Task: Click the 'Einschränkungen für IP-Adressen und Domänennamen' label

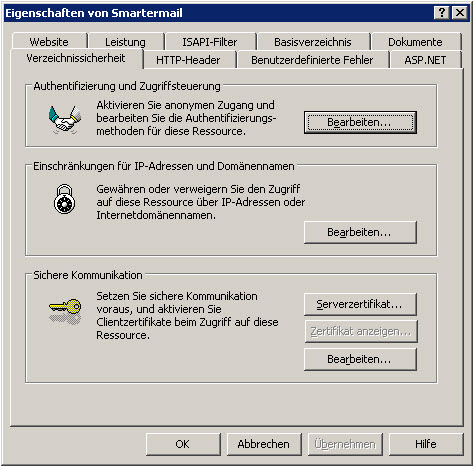Action: [x=164, y=166]
